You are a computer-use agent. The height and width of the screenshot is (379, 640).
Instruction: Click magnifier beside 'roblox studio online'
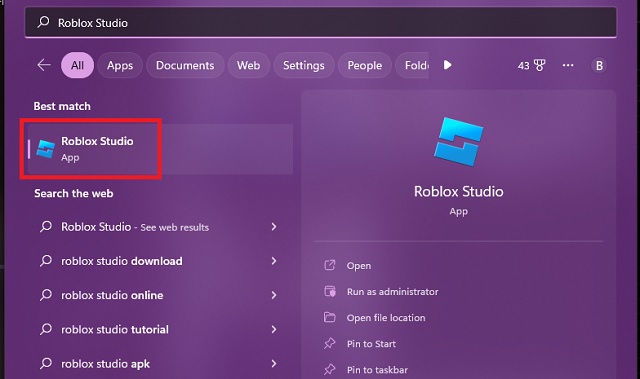click(46, 295)
